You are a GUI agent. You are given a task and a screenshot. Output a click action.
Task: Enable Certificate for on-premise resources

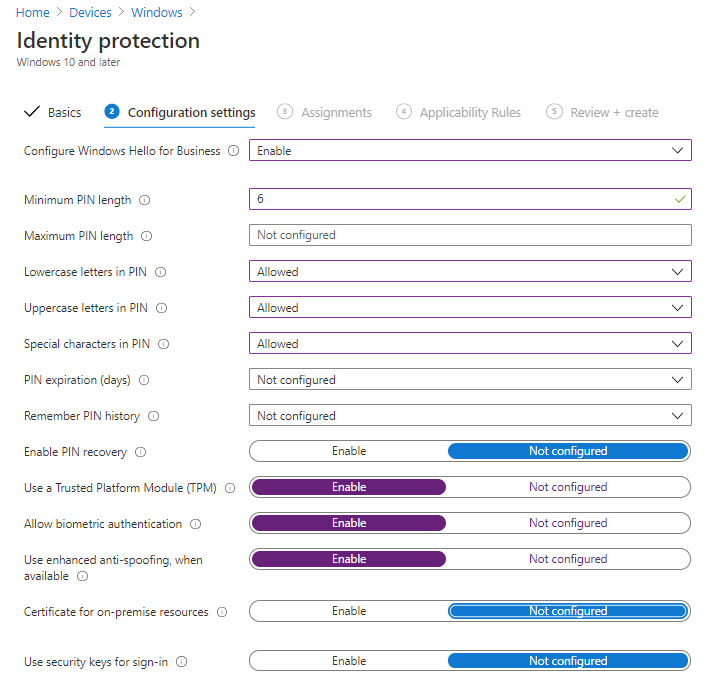click(x=349, y=611)
